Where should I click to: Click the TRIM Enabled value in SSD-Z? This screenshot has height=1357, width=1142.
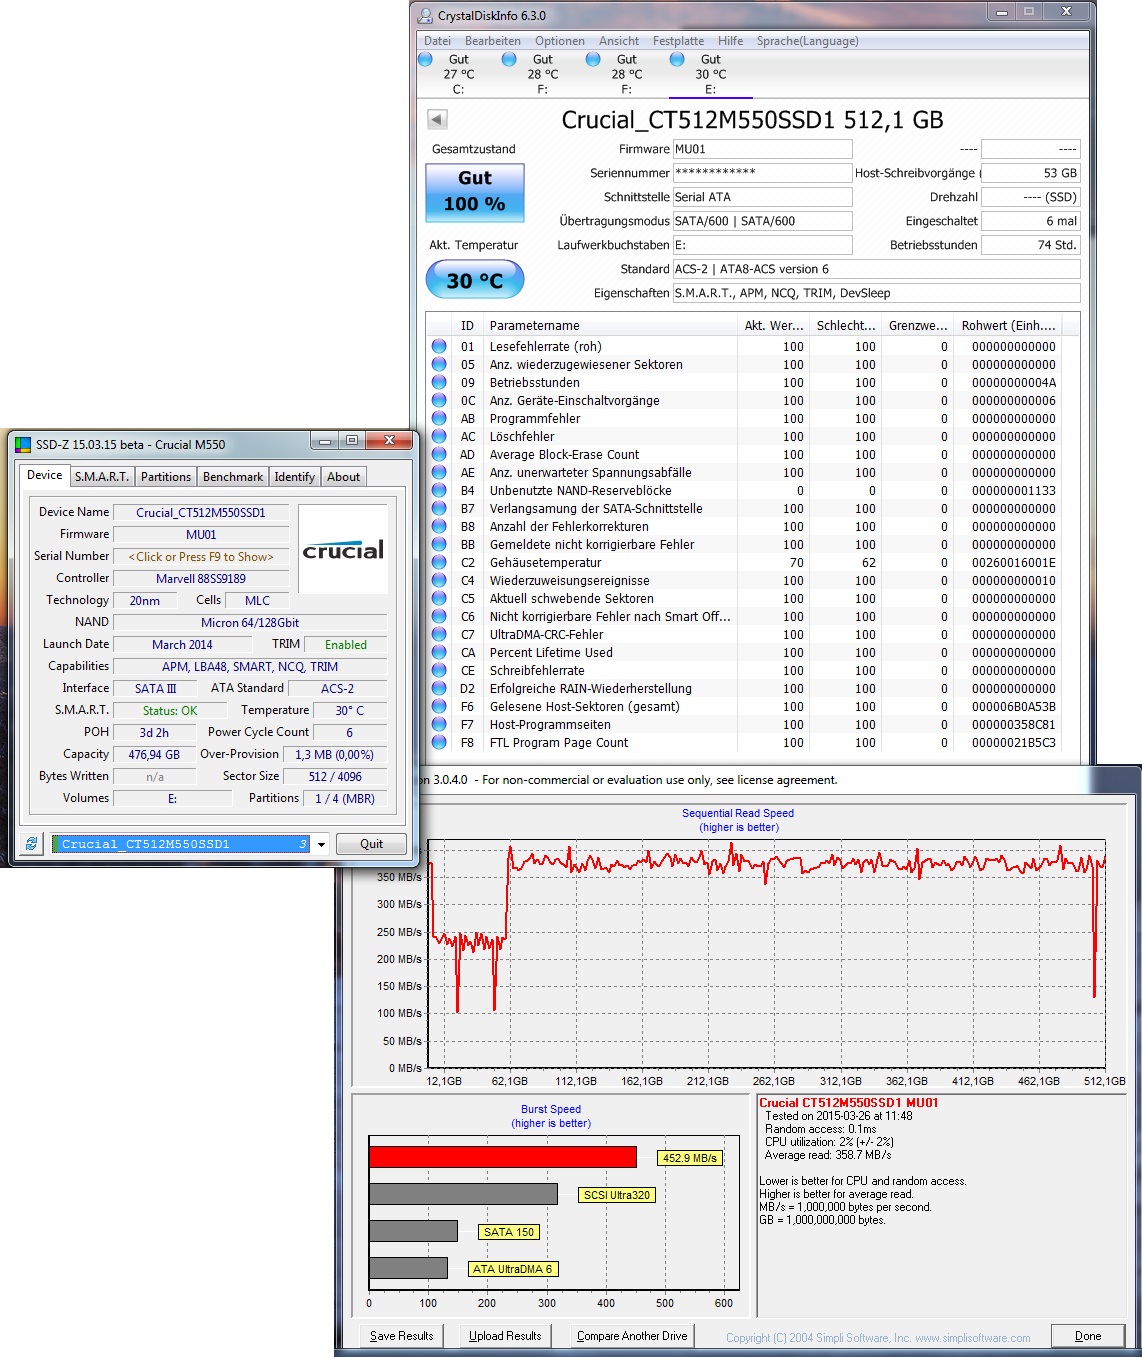(346, 645)
